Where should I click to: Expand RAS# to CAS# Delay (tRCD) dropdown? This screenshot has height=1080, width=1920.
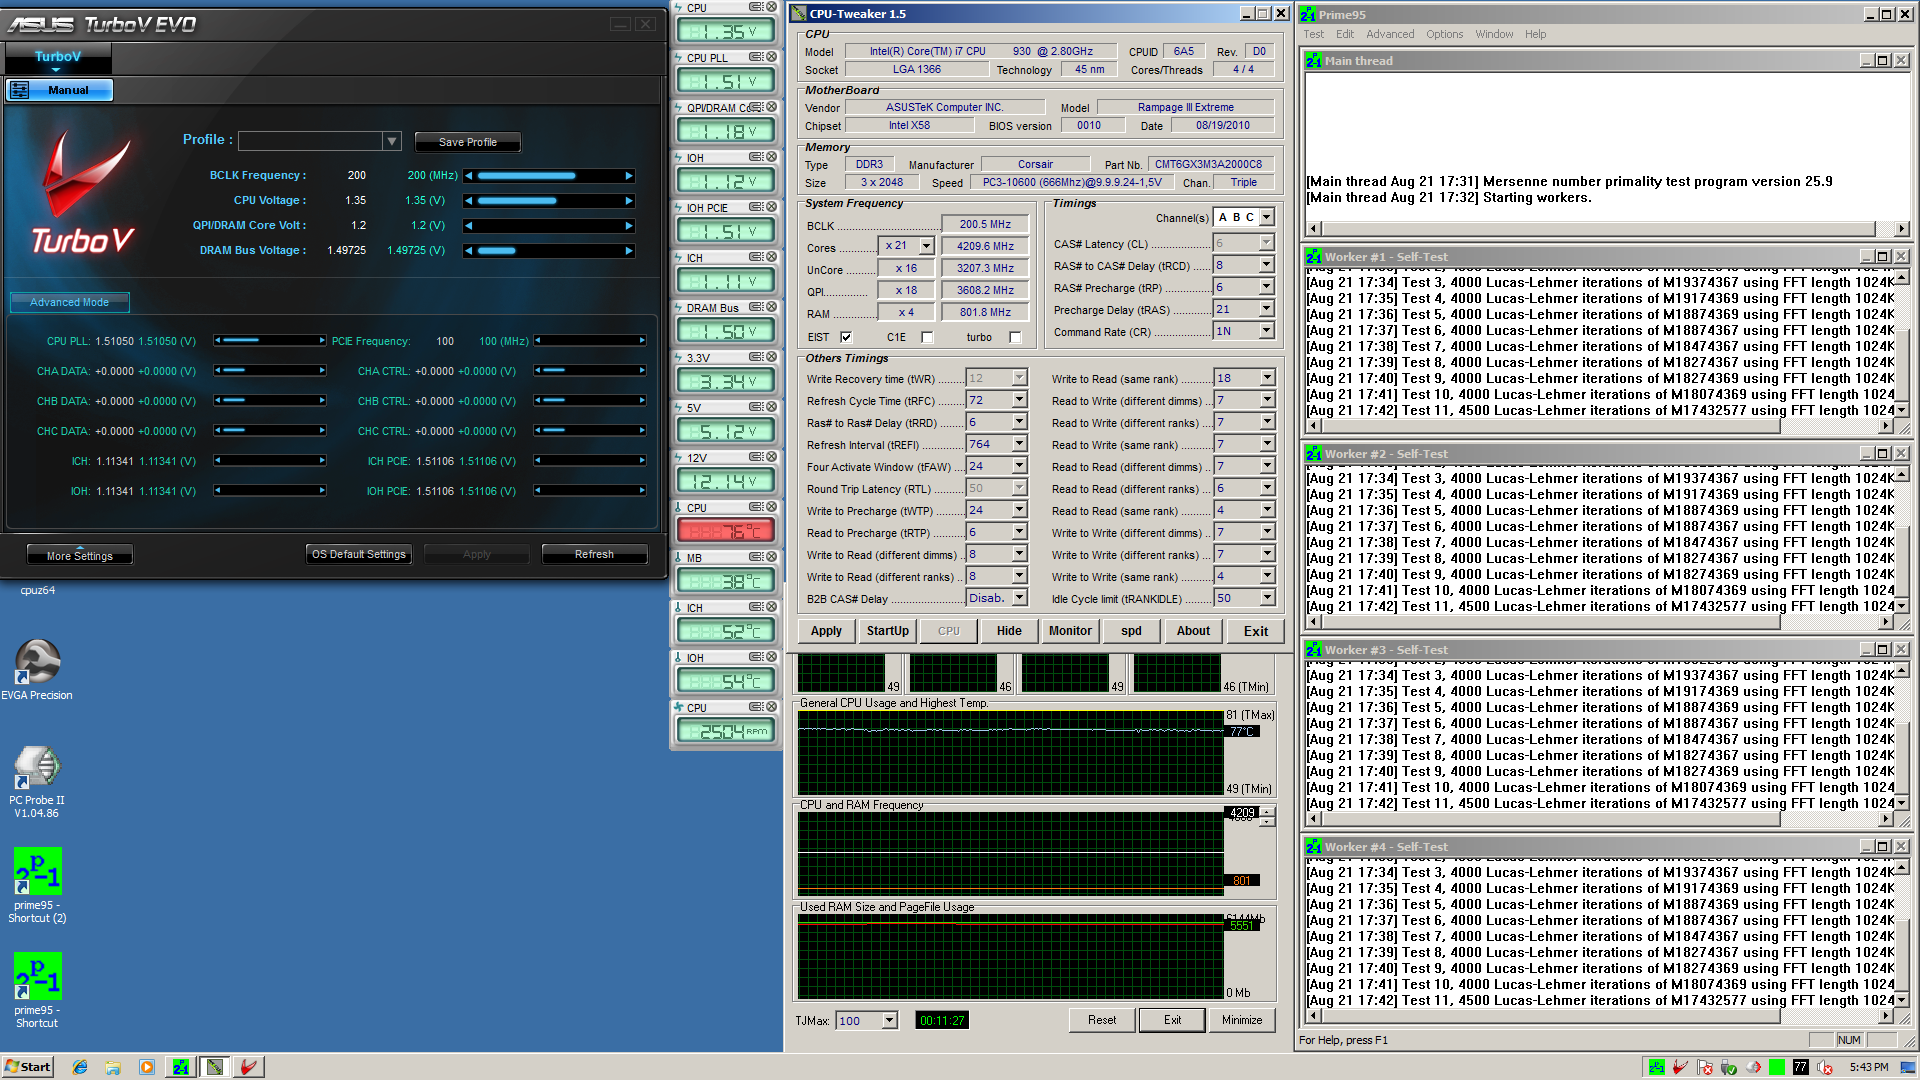(1266, 265)
